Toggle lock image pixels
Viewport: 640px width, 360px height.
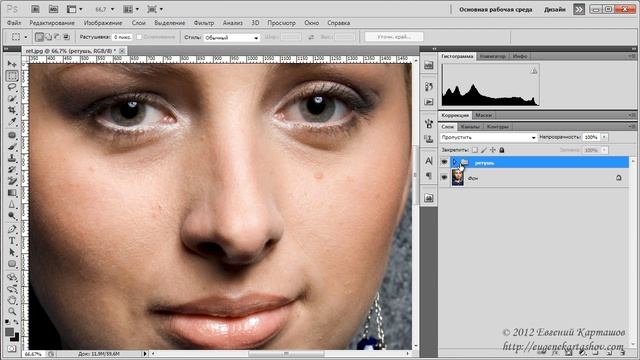484,150
